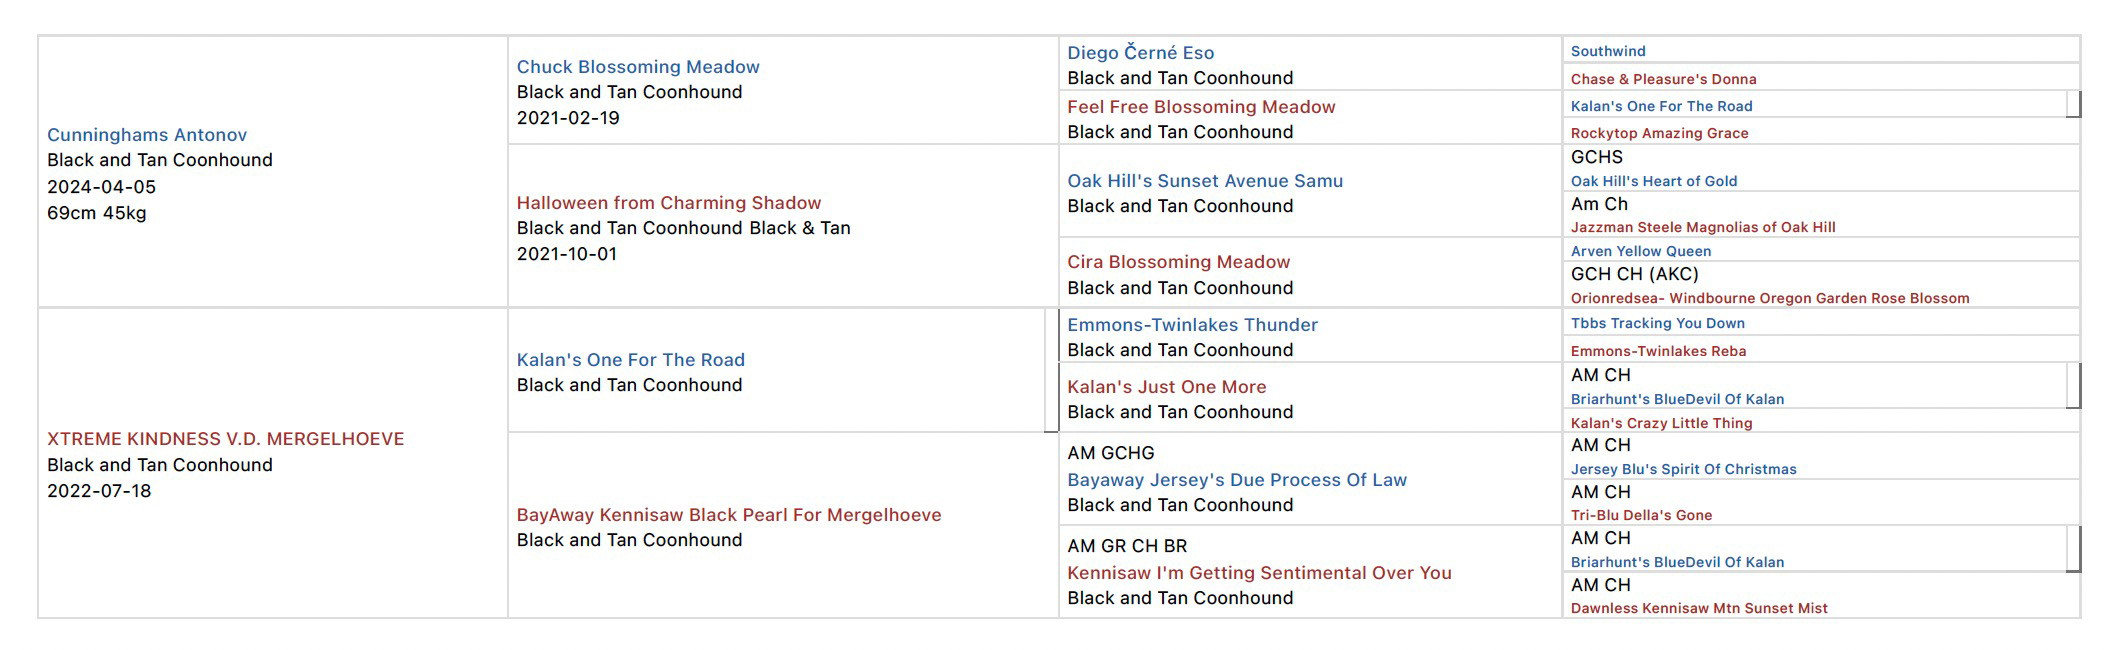
Task: Open Chuck Blossoming Meadow's pedigree link
Action: pyautogui.click(x=638, y=67)
